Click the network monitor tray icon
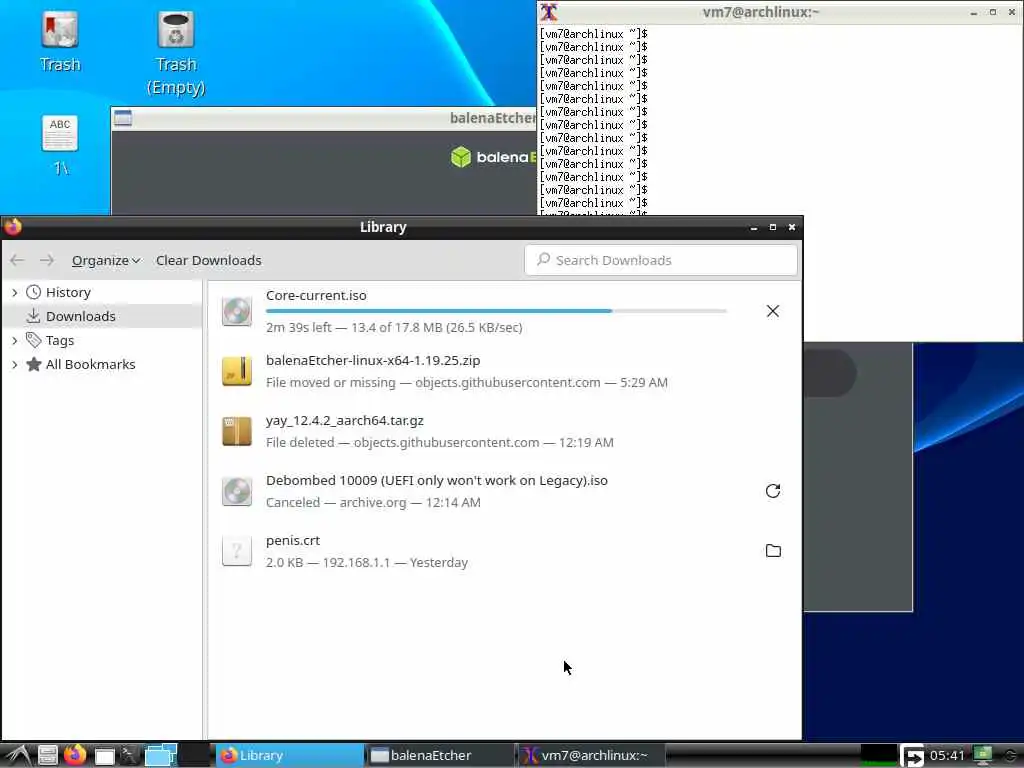Screen dimensions: 1024x768 [982, 756]
